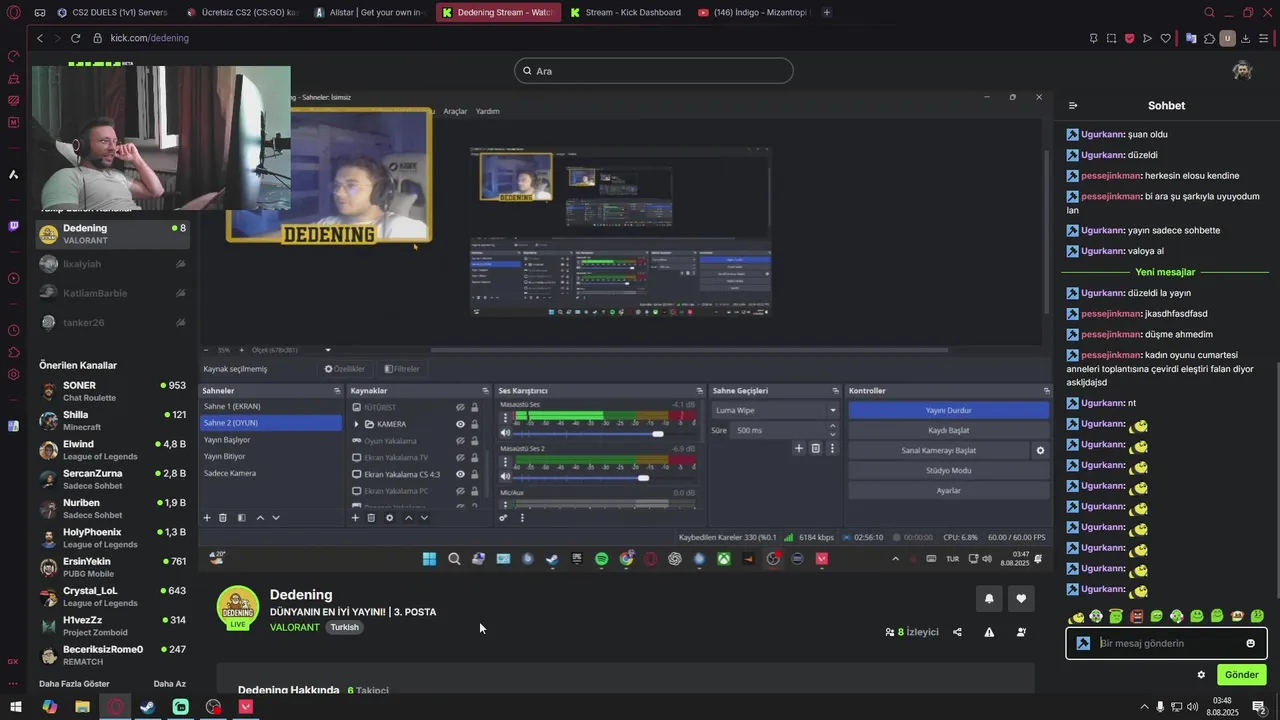Click Stüdyo Modu button in OBS
The width and height of the screenshot is (1280, 720).
[948, 470]
